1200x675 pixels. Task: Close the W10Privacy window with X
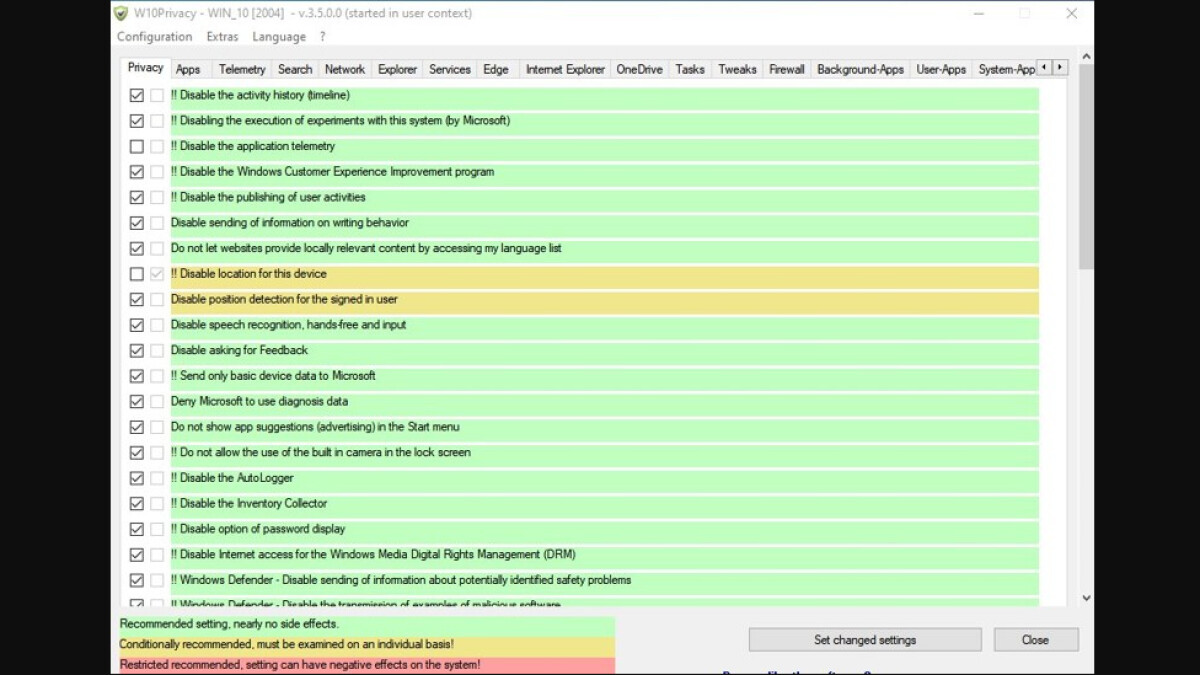(x=1071, y=14)
